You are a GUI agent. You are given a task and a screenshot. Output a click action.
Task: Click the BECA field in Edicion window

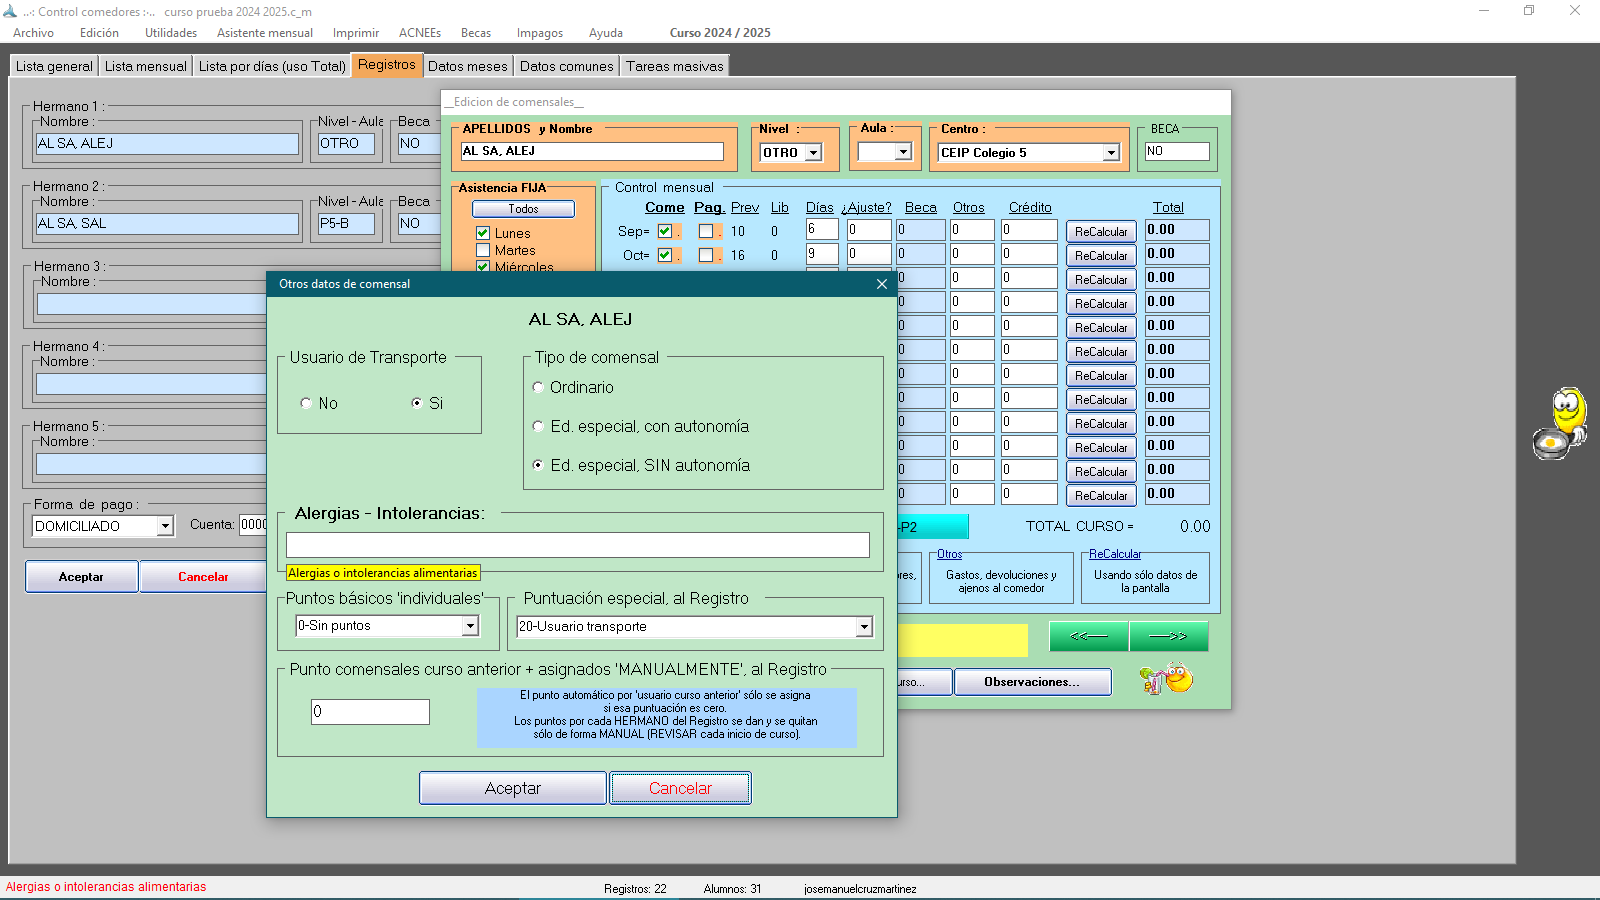click(x=1177, y=151)
